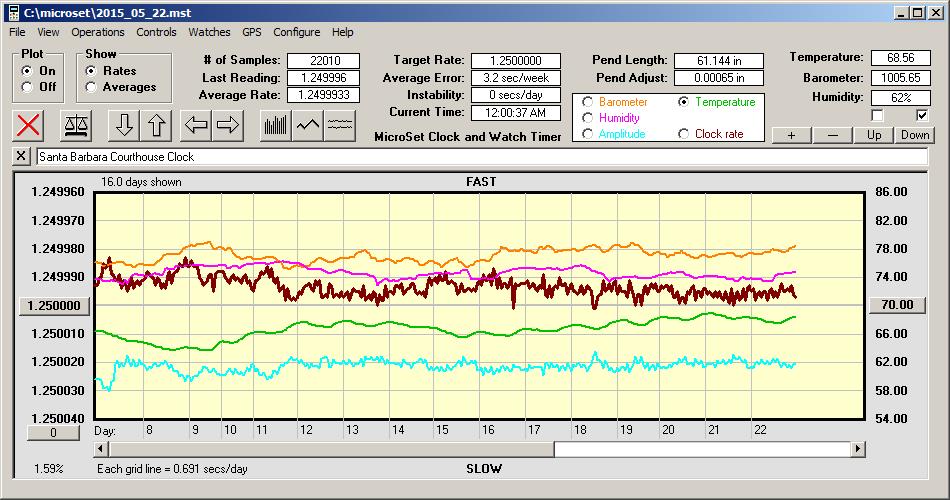Image resolution: width=950 pixels, height=500 pixels.
Task: Enable the unchecked box below Humidity
Action: coord(877,116)
